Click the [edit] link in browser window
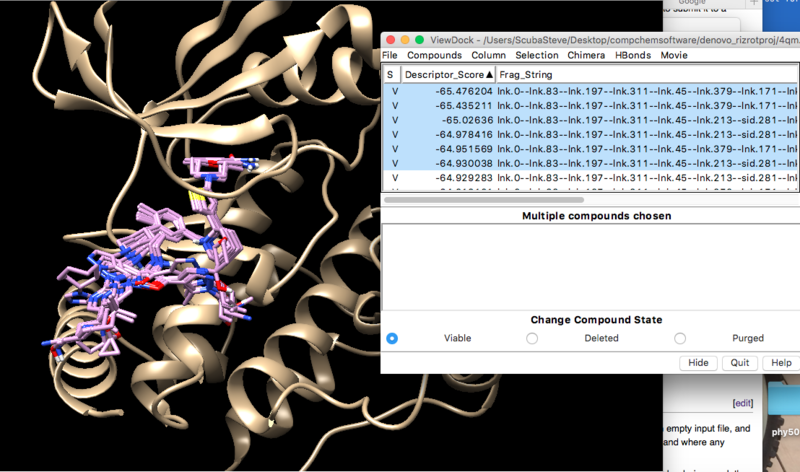 (x=743, y=403)
